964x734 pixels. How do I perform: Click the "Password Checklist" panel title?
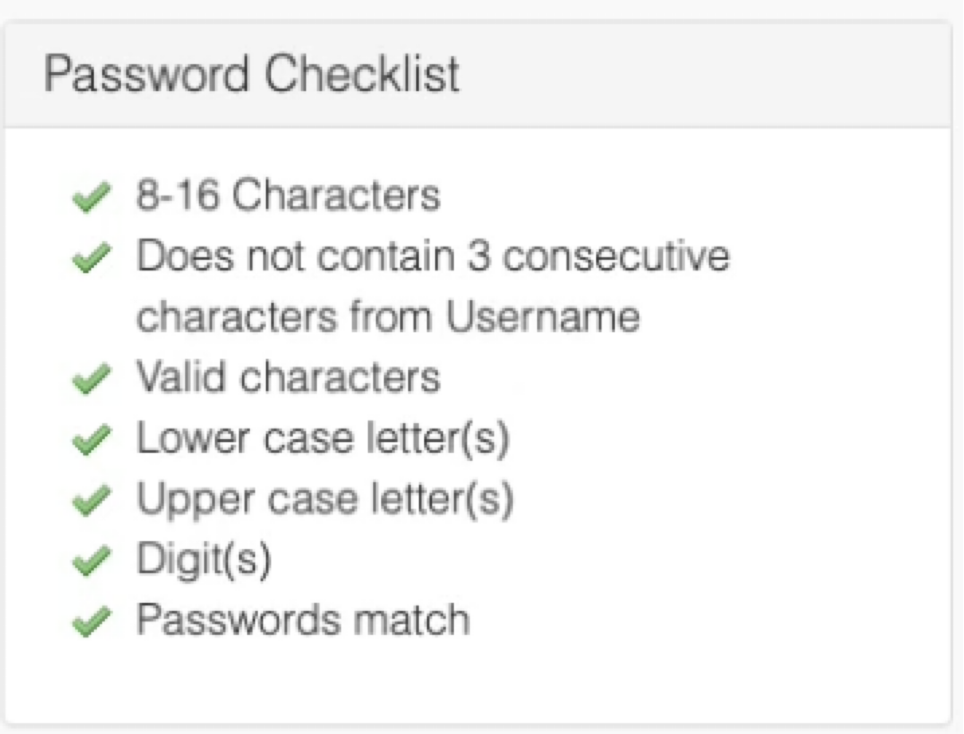click(252, 76)
